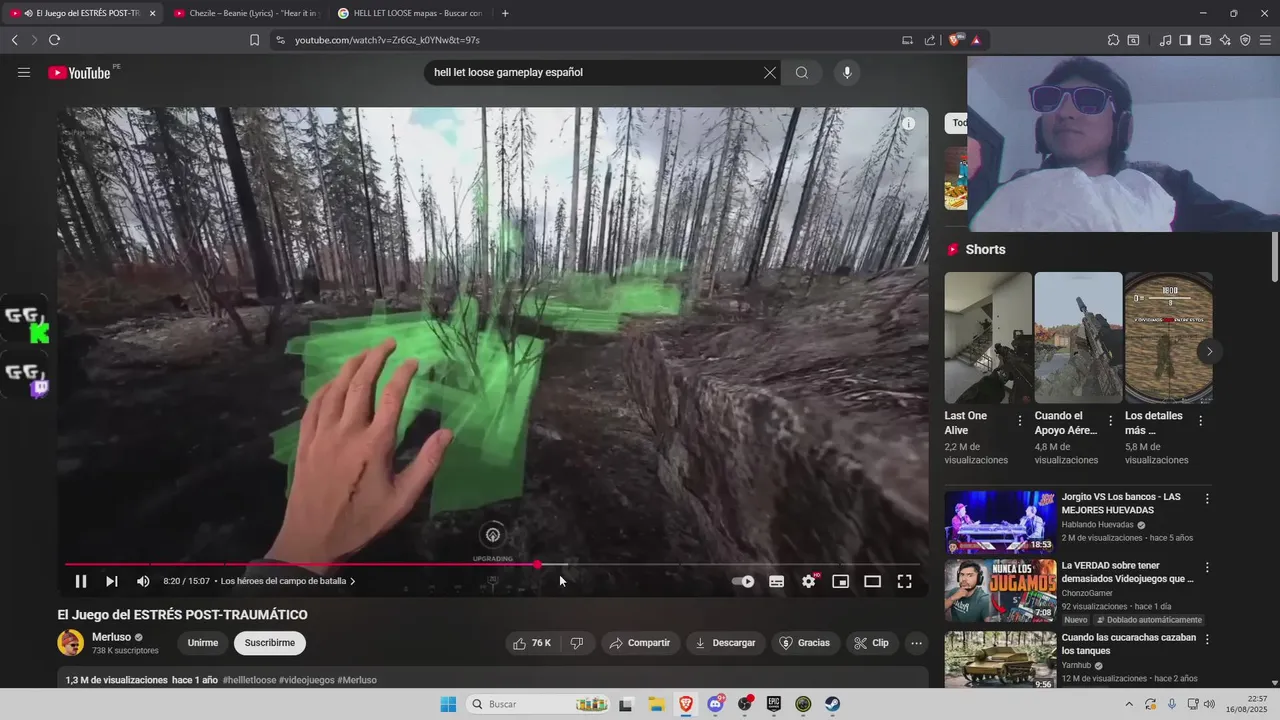This screenshot has width=1280, height=720.
Task: Show next Shorts with the arrow
Action: click(x=1209, y=351)
